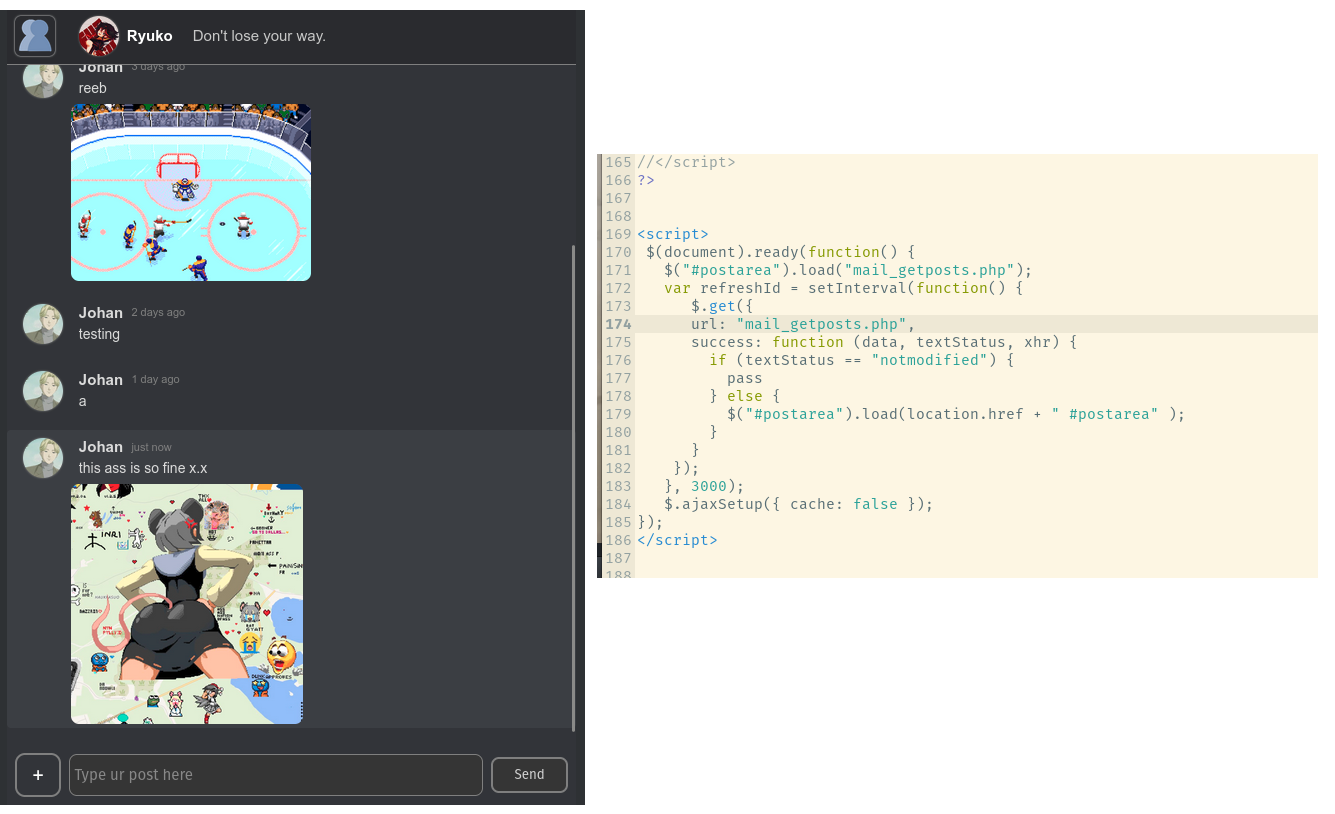This screenshot has height=814, width=1335.
Task: Click the Send button
Action: point(529,775)
